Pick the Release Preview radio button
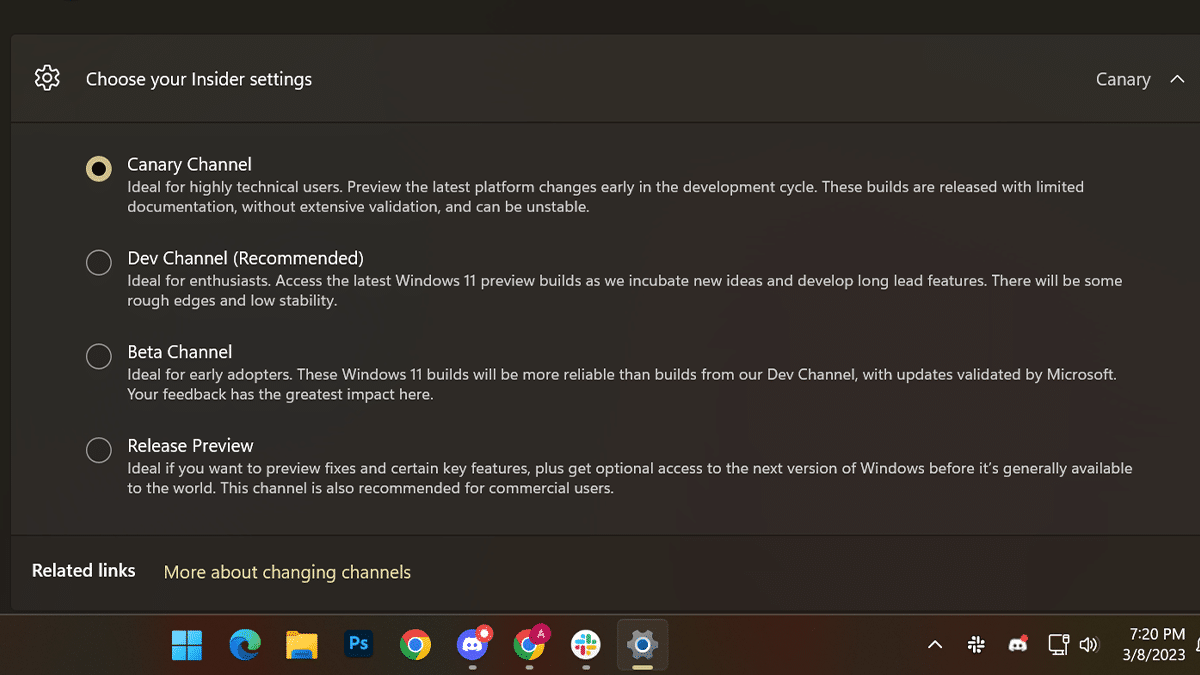The height and width of the screenshot is (675, 1200). click(98, 450)
